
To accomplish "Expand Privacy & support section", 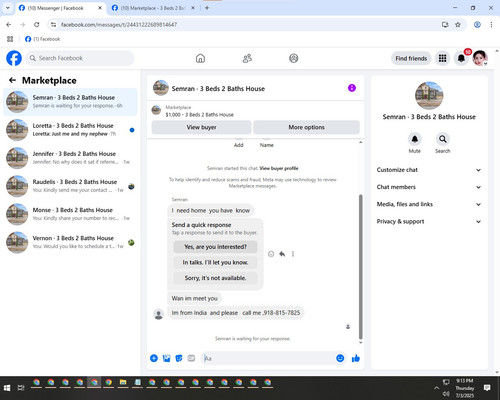I will 428,222.
